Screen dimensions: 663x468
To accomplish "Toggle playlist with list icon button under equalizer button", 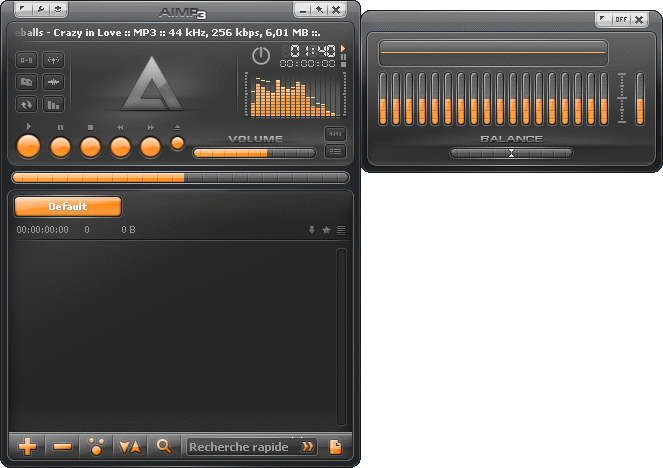I will (335, 151).
